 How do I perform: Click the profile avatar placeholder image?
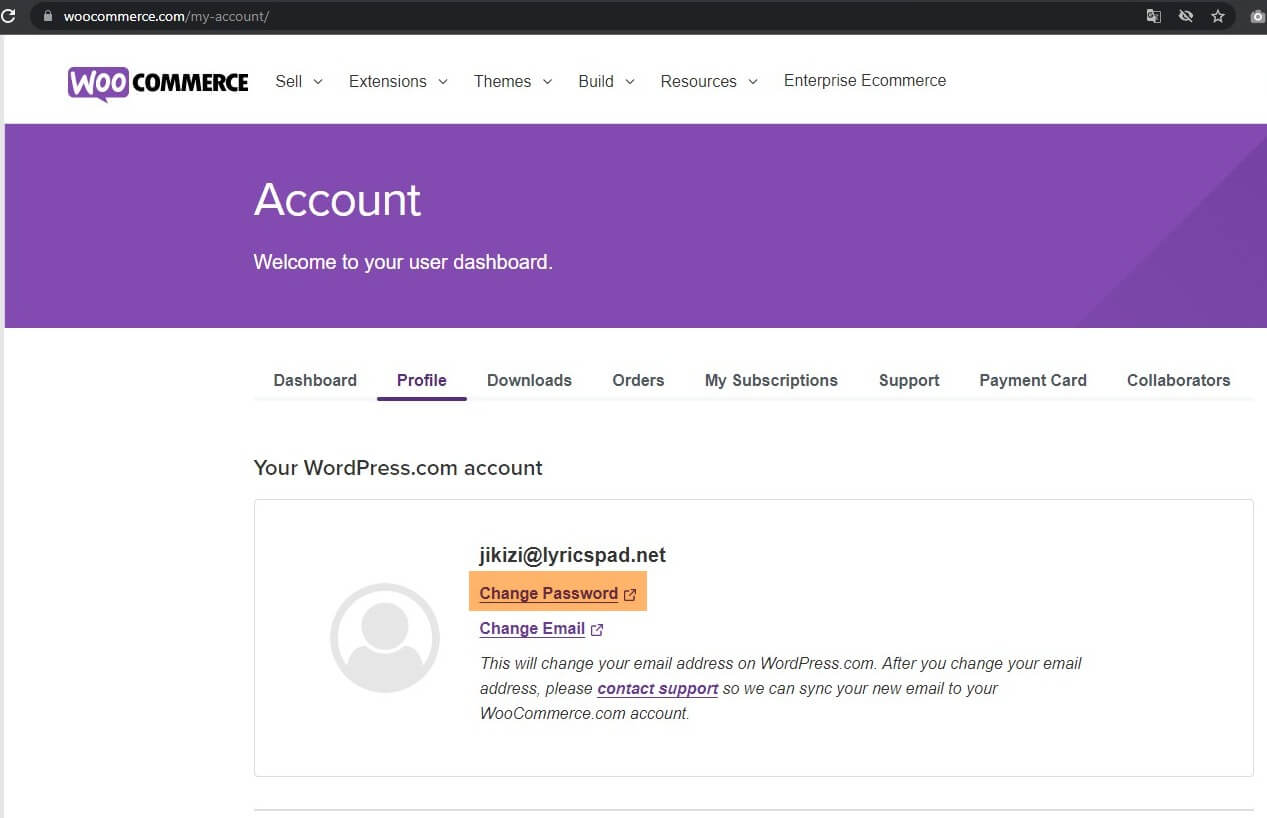tap(385, 638)
